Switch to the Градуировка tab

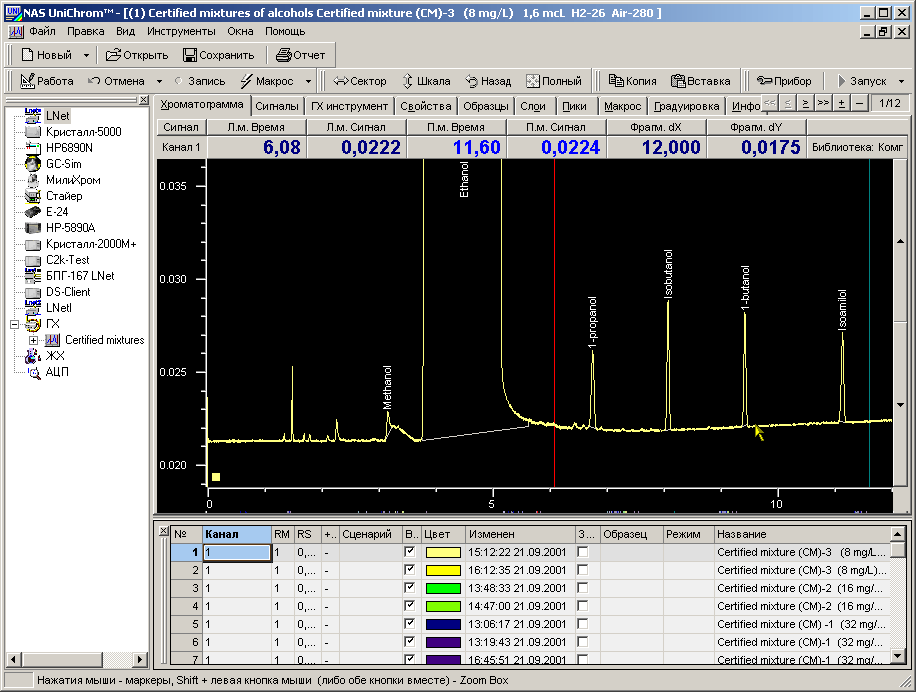coord(686,106)
